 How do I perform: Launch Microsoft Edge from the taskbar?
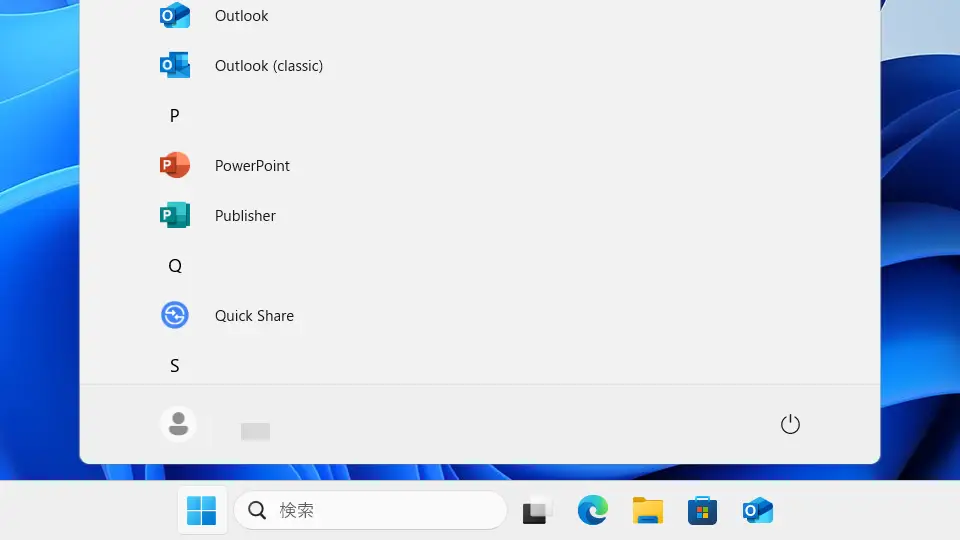[592, 510]
